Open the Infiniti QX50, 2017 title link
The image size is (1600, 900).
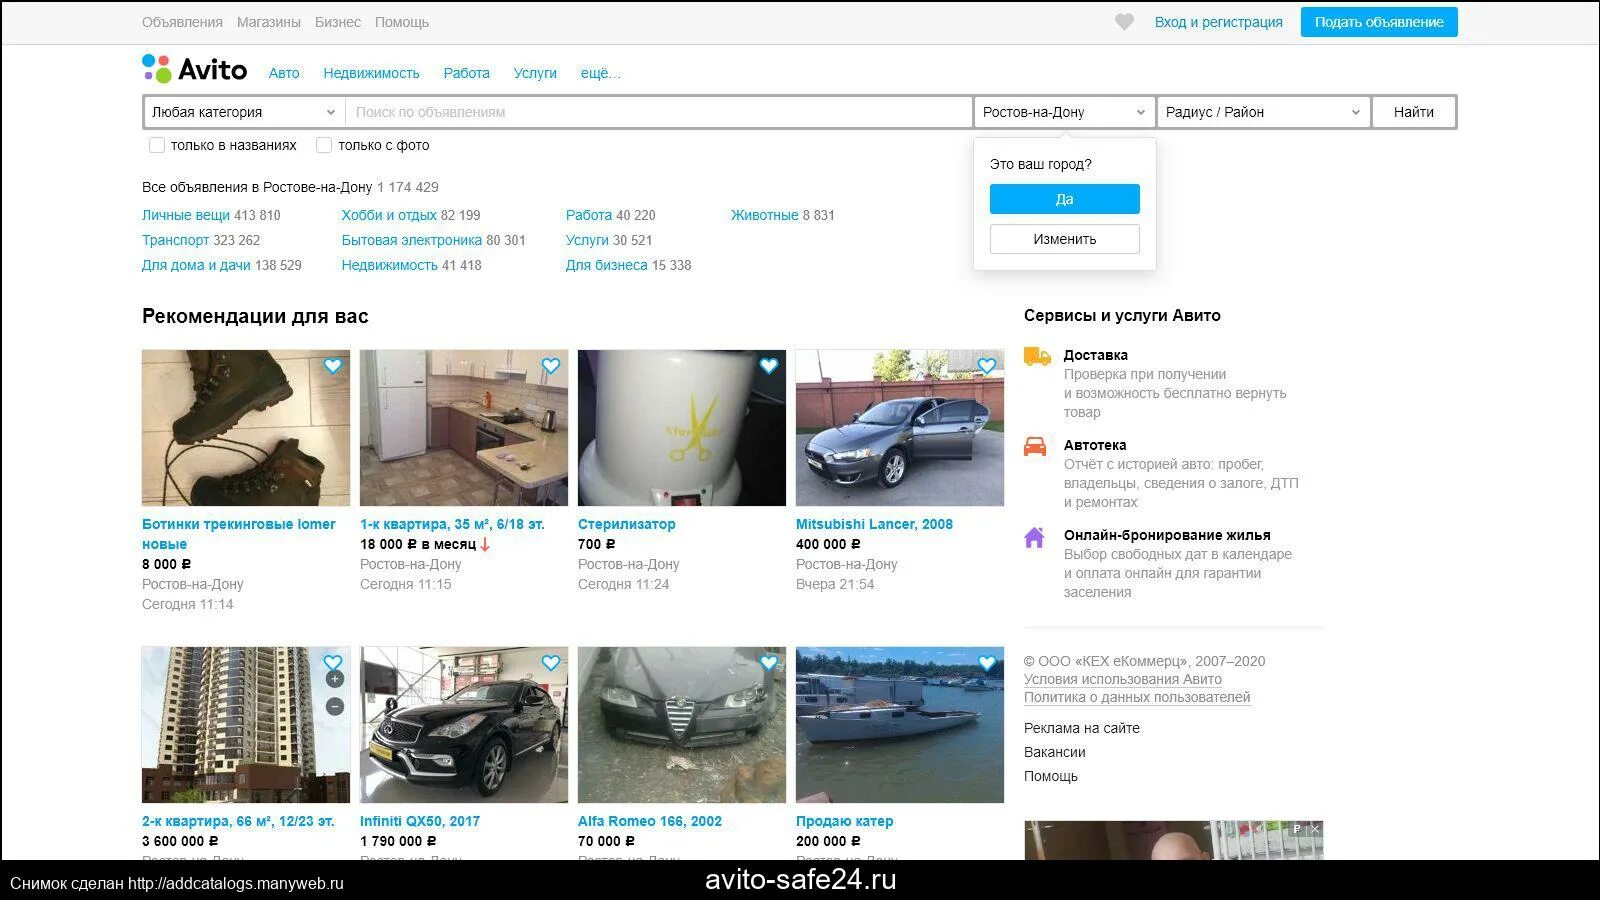point(420,821)
